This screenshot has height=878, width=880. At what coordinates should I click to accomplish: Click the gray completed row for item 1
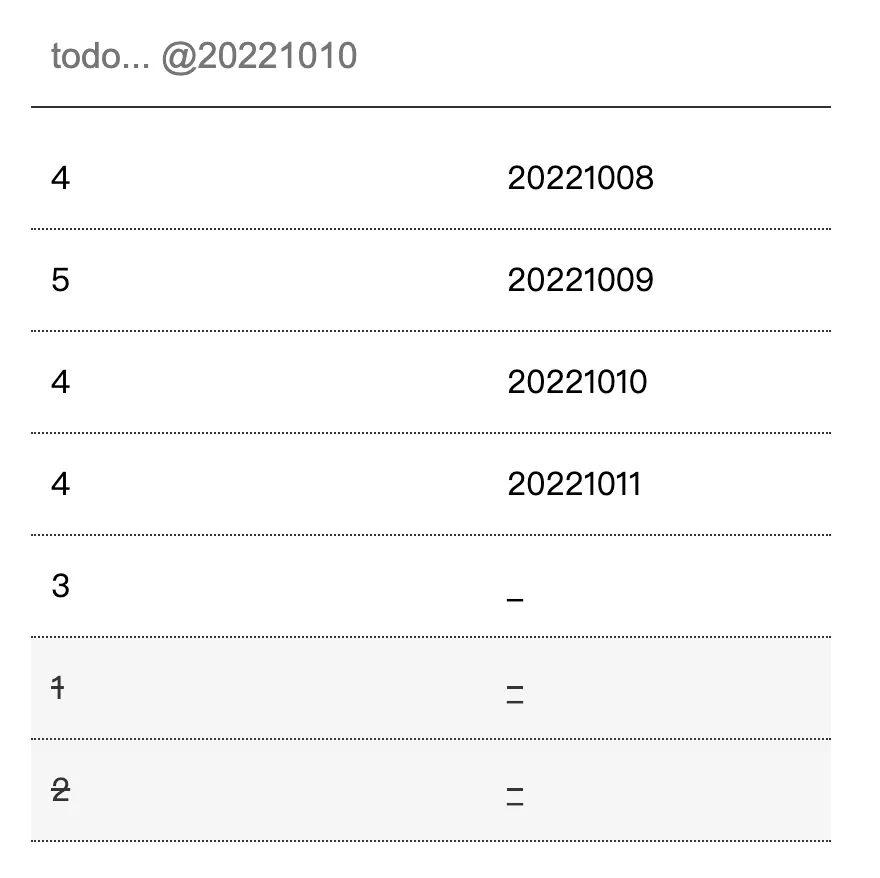point(300,688)
